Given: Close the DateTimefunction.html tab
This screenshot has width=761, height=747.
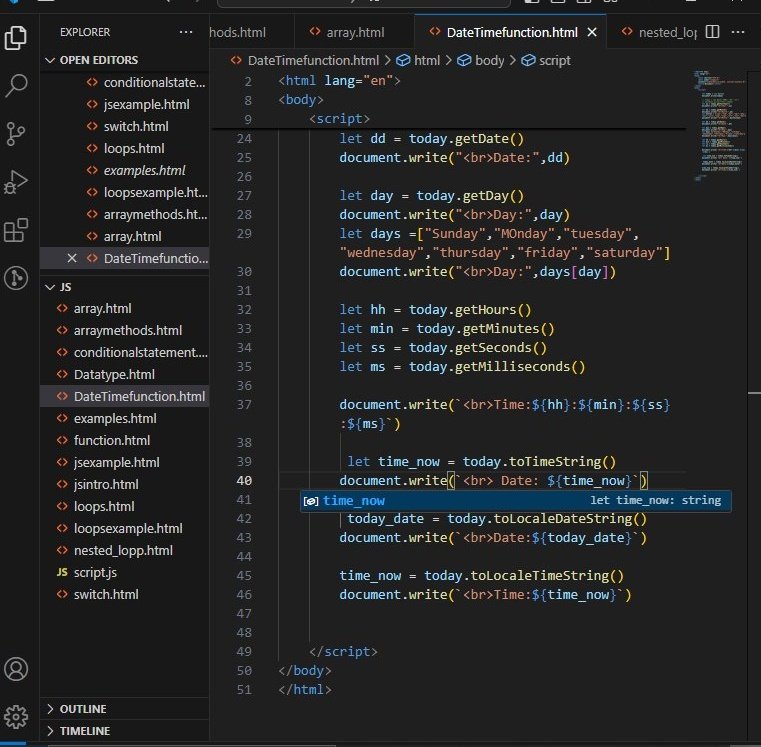Looking at the screenshot, I should pyautogui.click(x=592, y=33).
